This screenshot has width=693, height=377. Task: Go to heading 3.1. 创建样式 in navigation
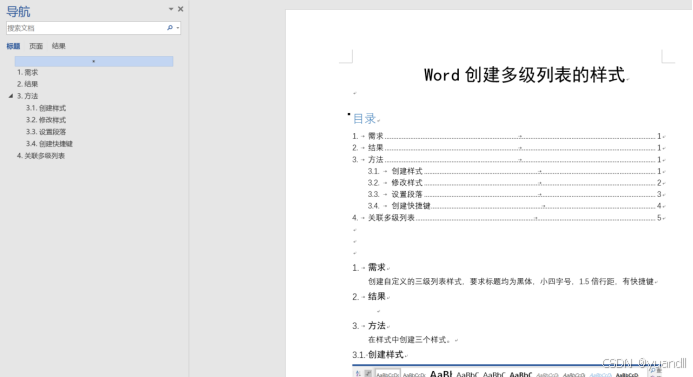click(46, 108)
